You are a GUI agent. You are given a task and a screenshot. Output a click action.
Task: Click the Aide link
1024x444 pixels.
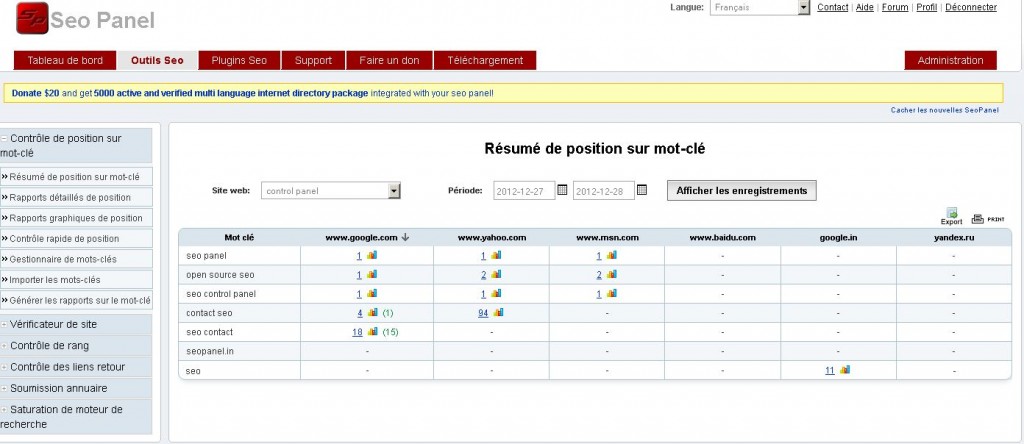point(865,7)
